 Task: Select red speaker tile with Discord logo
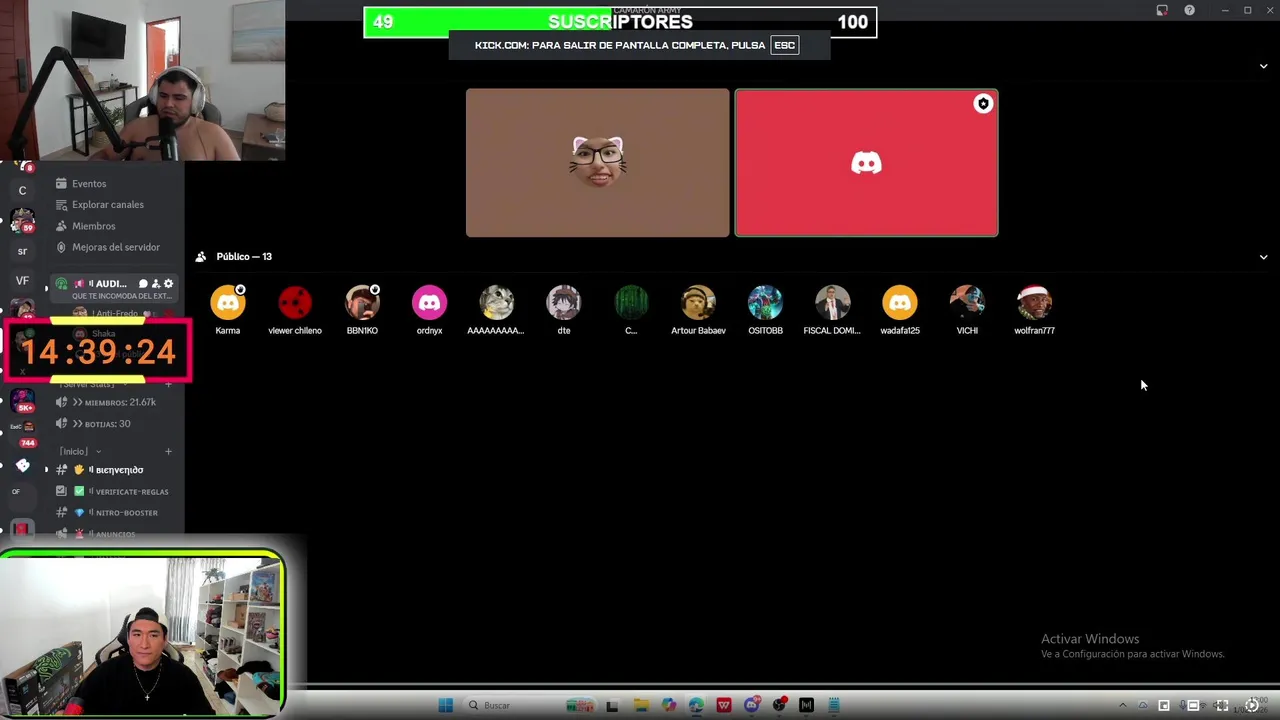[866, 163]
